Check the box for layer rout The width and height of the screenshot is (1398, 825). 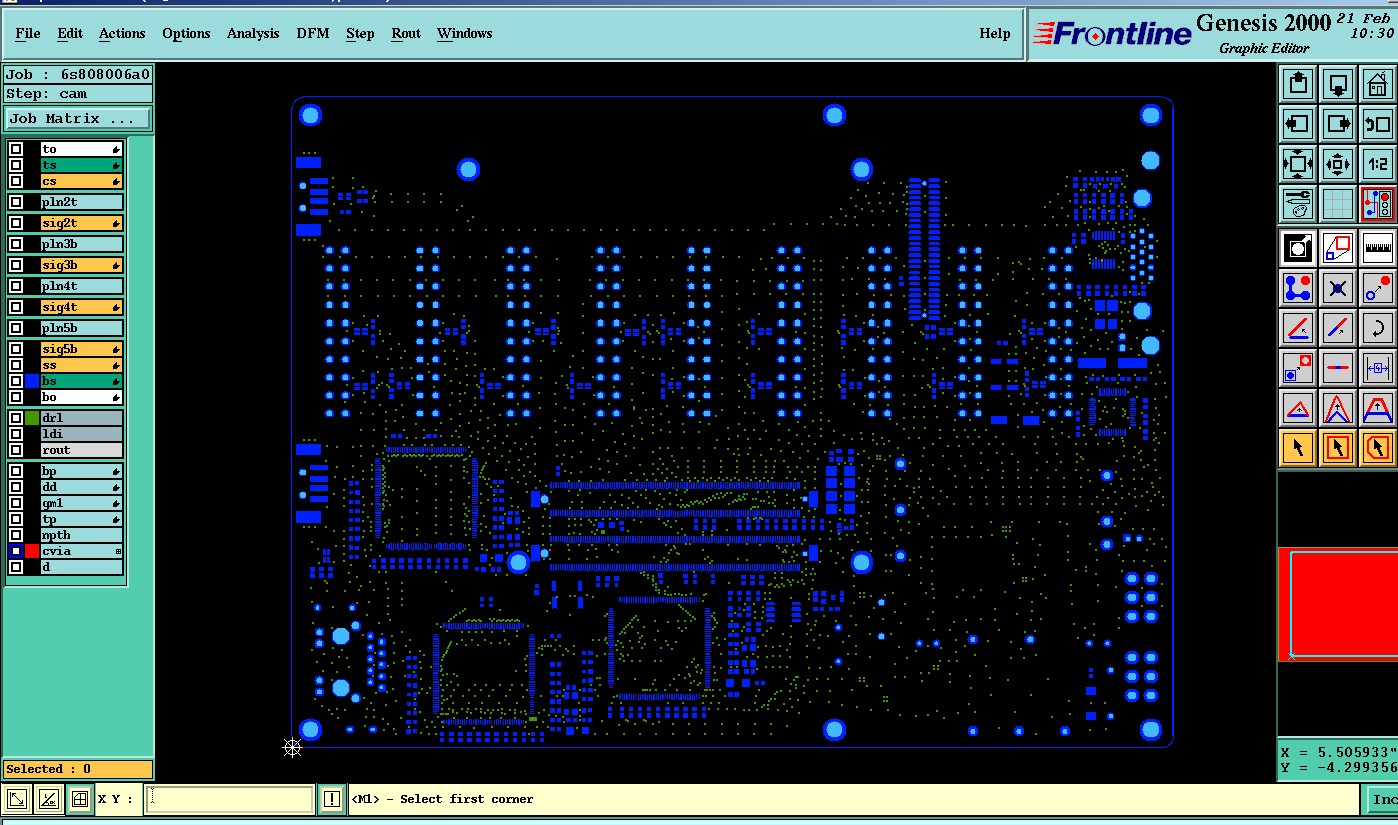click(16, 450)
